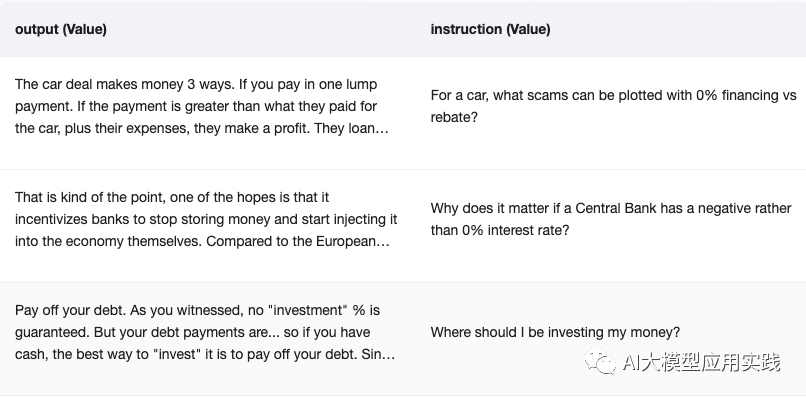Click the AI大模型应用实践 watermark text
The image size is (806, 397).
click(x=702, y=362)
